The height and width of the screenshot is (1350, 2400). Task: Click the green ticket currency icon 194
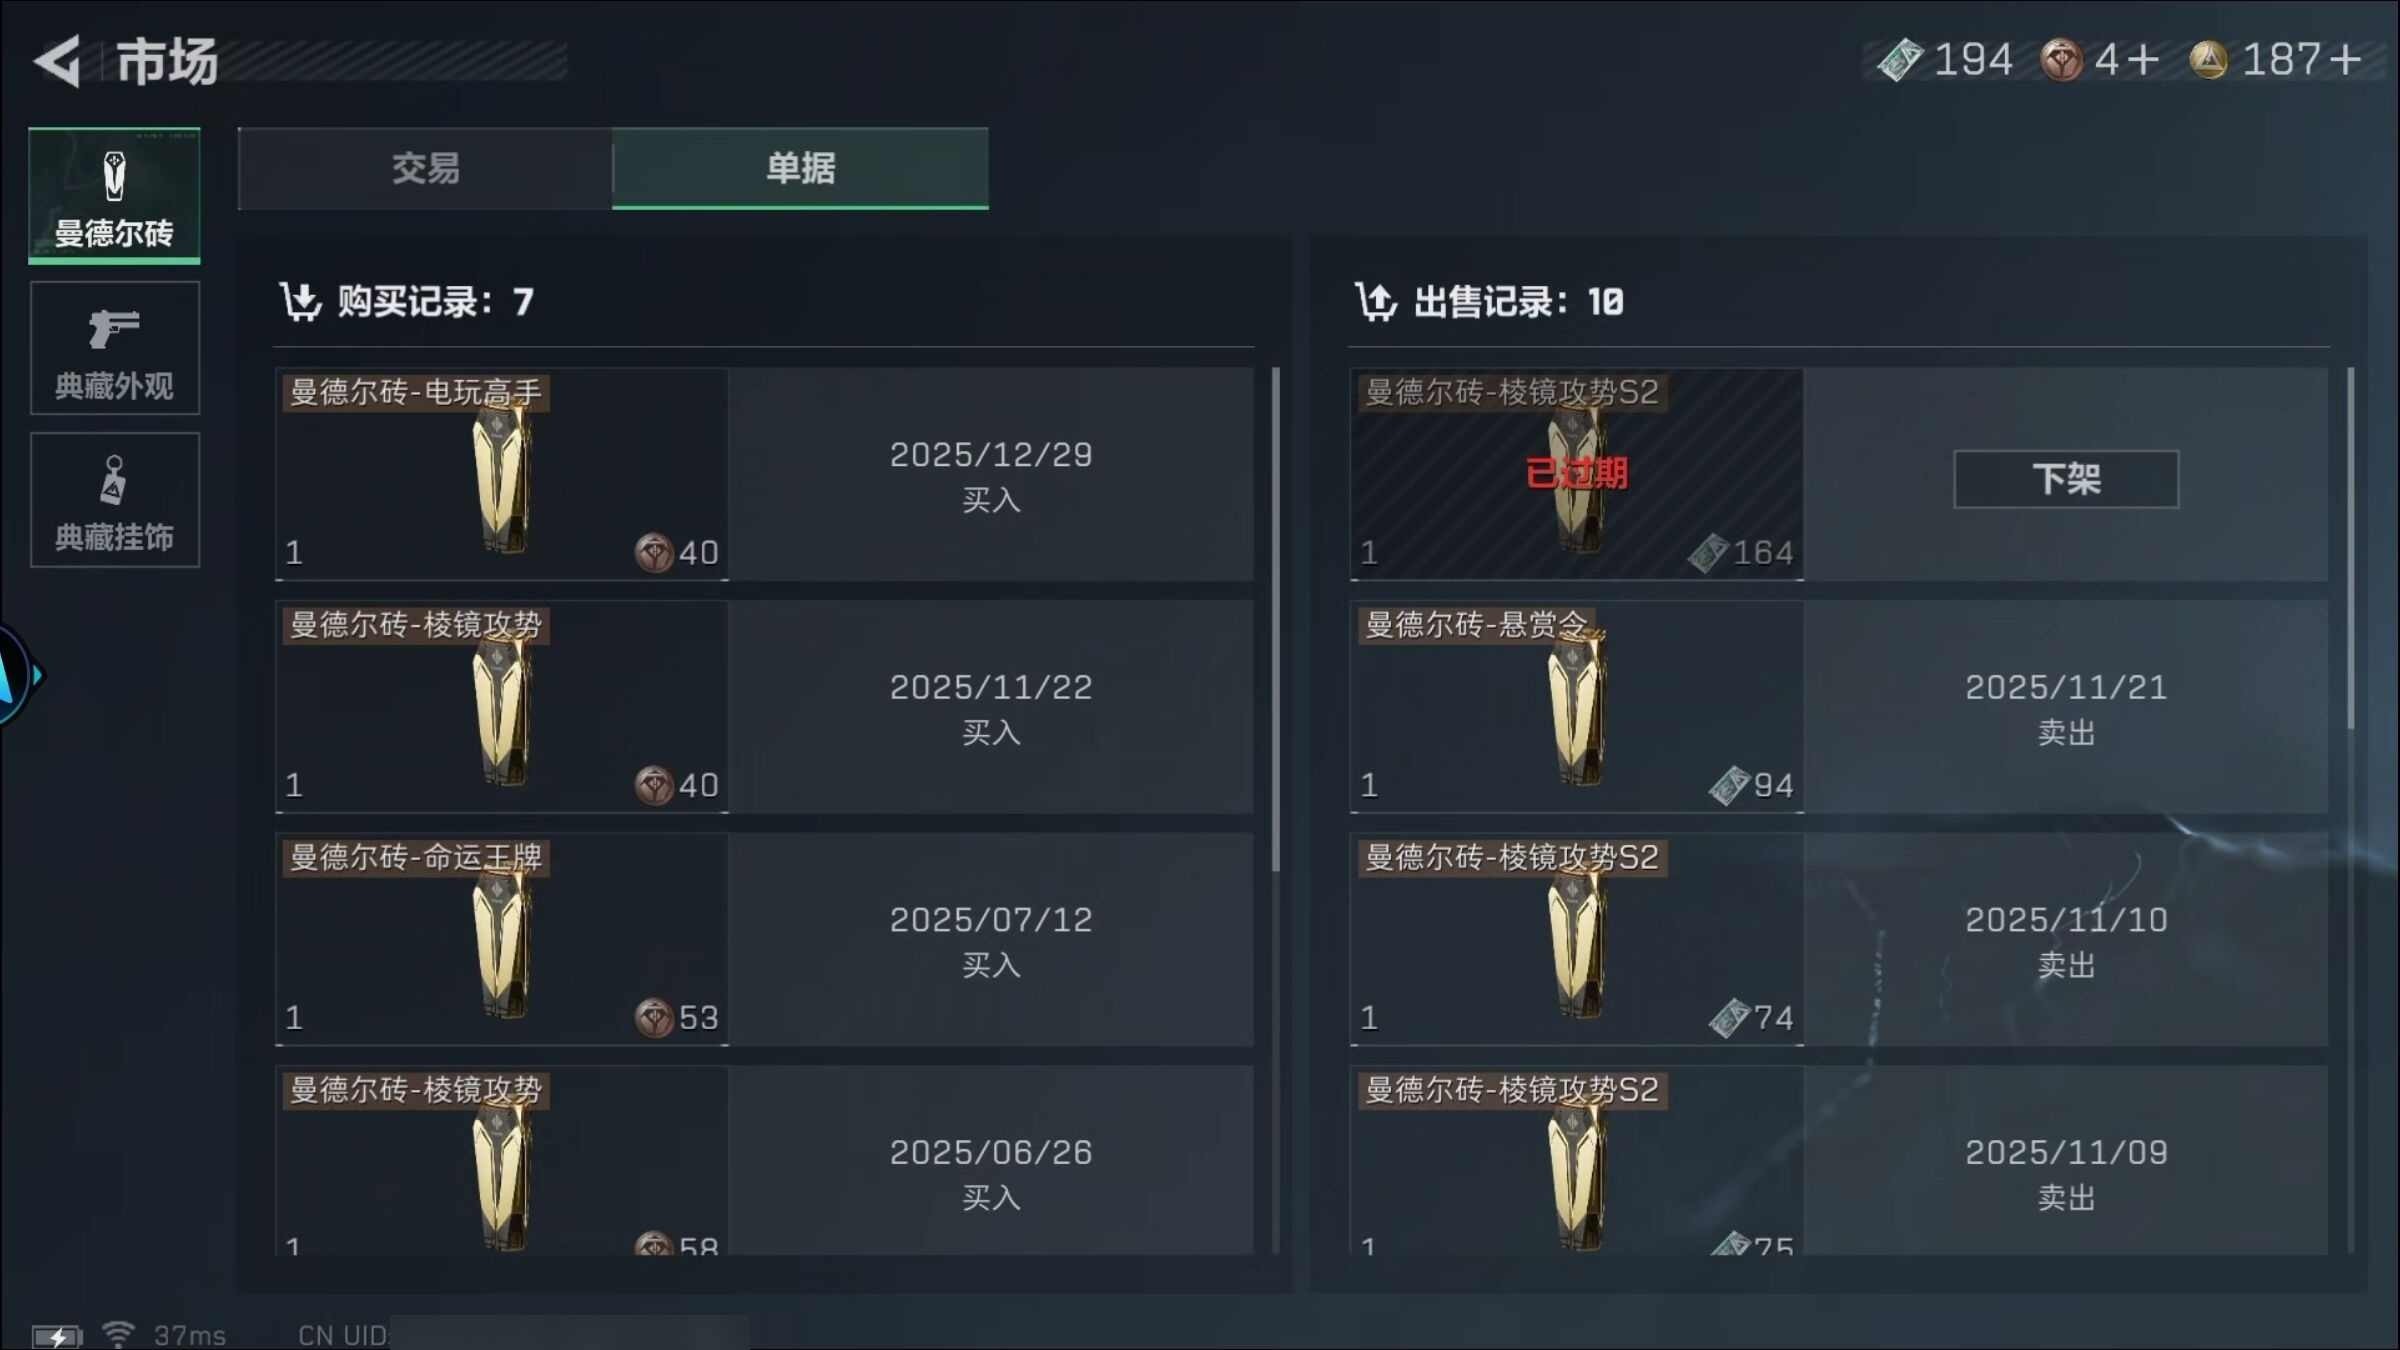click(x=1900, y=60)
